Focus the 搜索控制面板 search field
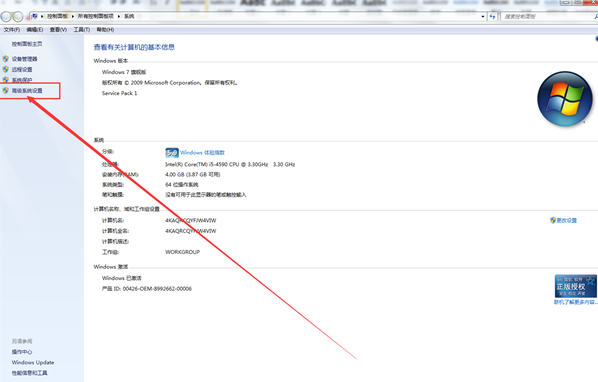This screenshot has width=598, height=382. [547, 16]
